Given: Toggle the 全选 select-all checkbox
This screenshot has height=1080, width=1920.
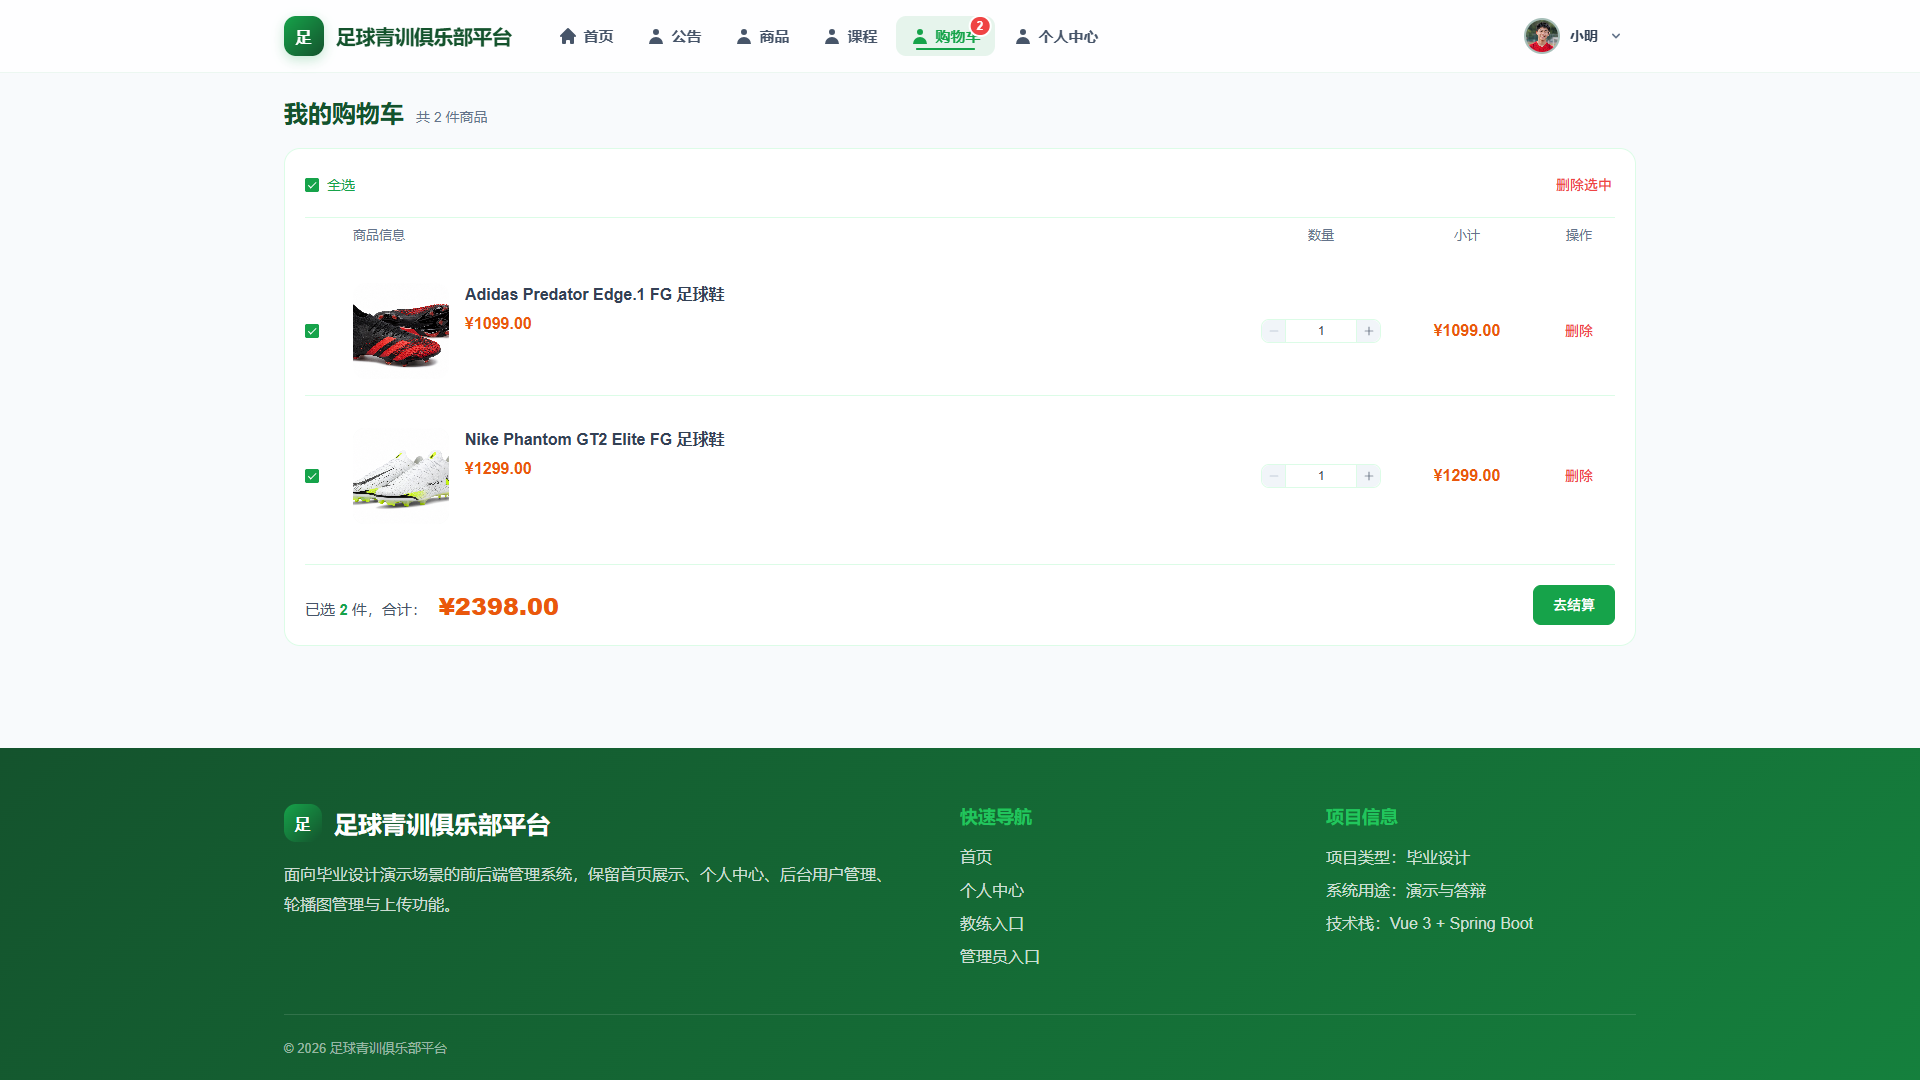Looking at the screenshot, I should point(312,185).
